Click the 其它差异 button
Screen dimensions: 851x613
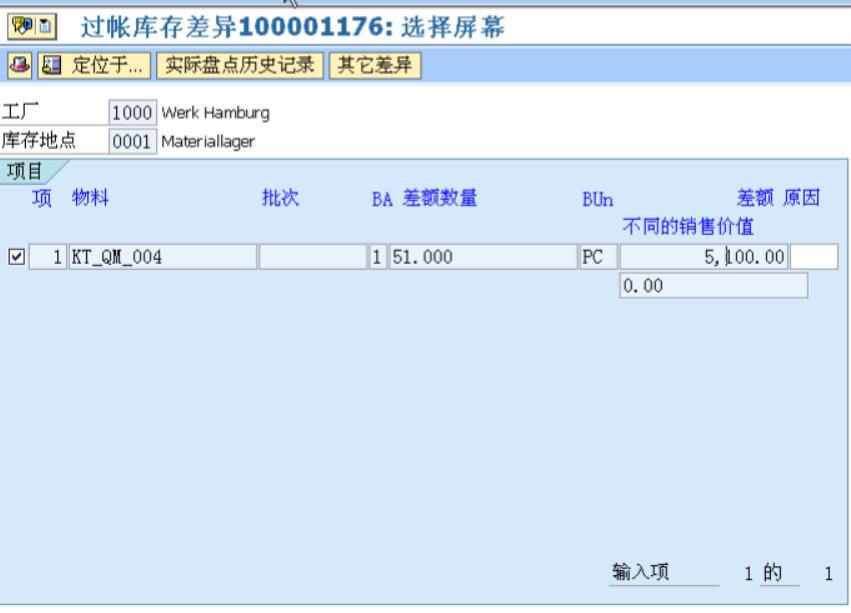374,65
